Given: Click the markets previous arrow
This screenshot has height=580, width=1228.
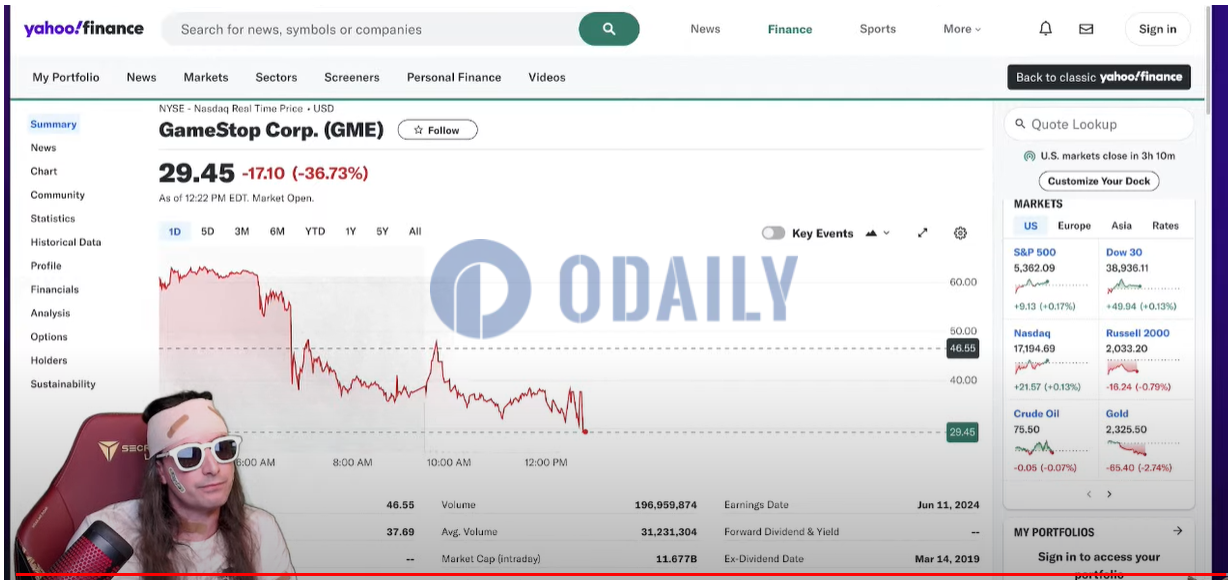Looking at the screenshot, I should [1089, 494].
